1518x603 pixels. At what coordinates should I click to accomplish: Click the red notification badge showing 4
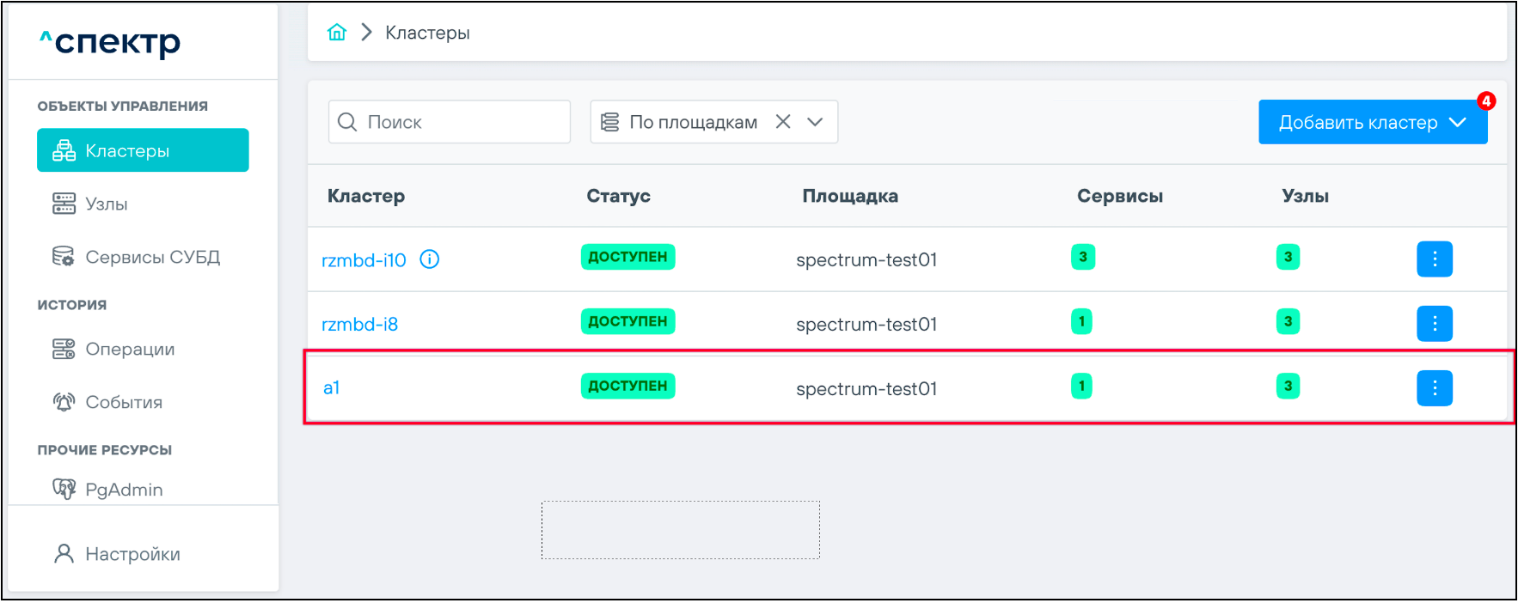[x=1486, y=101]
